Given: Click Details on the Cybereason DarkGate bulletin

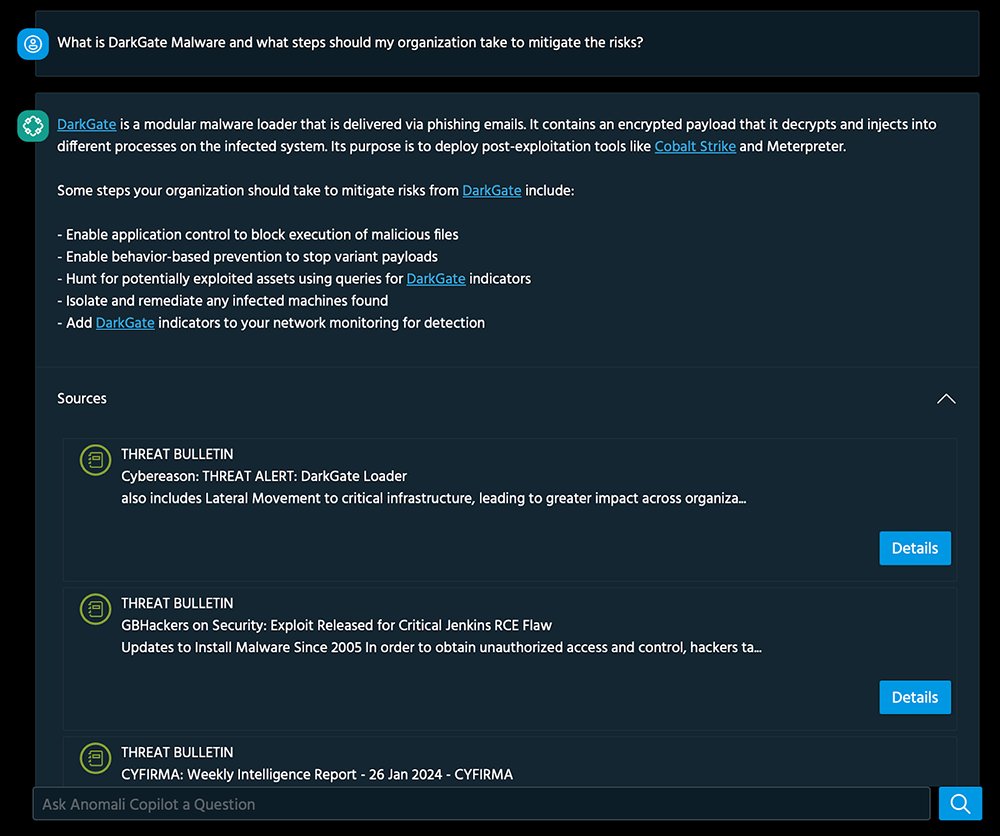Looking at the screenshot, I should [x=914, y=548].
